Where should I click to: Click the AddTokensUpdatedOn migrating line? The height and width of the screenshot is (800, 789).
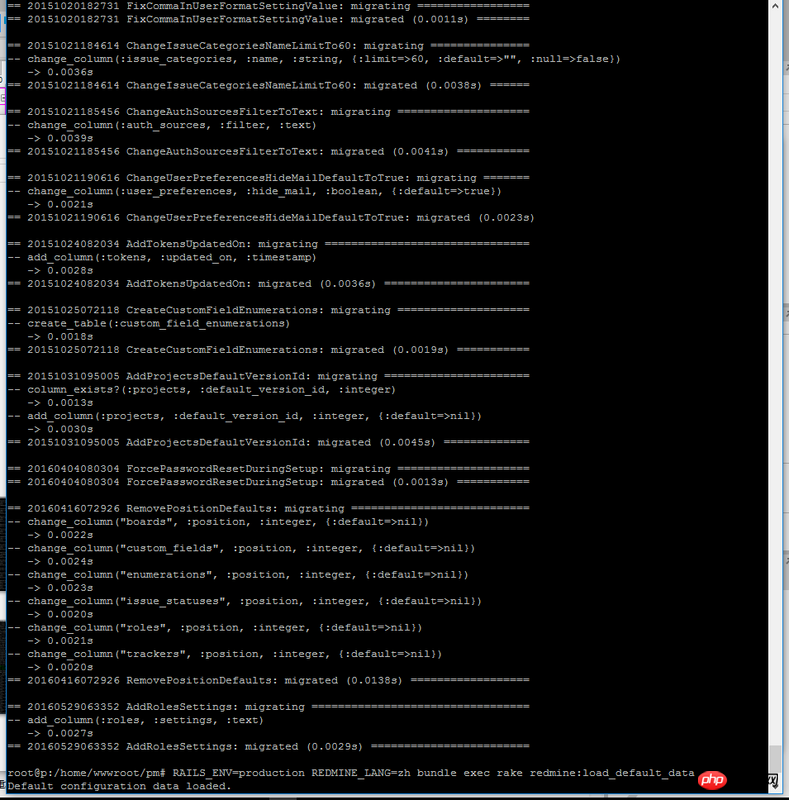point(269,244)
